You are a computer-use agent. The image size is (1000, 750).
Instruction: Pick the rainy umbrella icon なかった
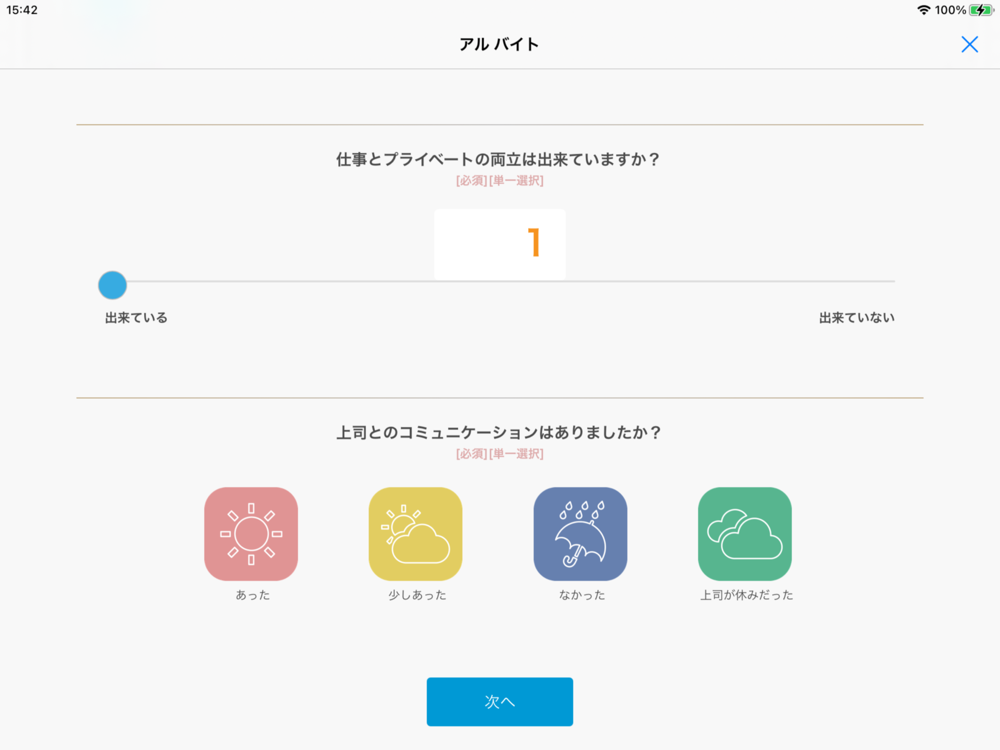coord(580,534)
